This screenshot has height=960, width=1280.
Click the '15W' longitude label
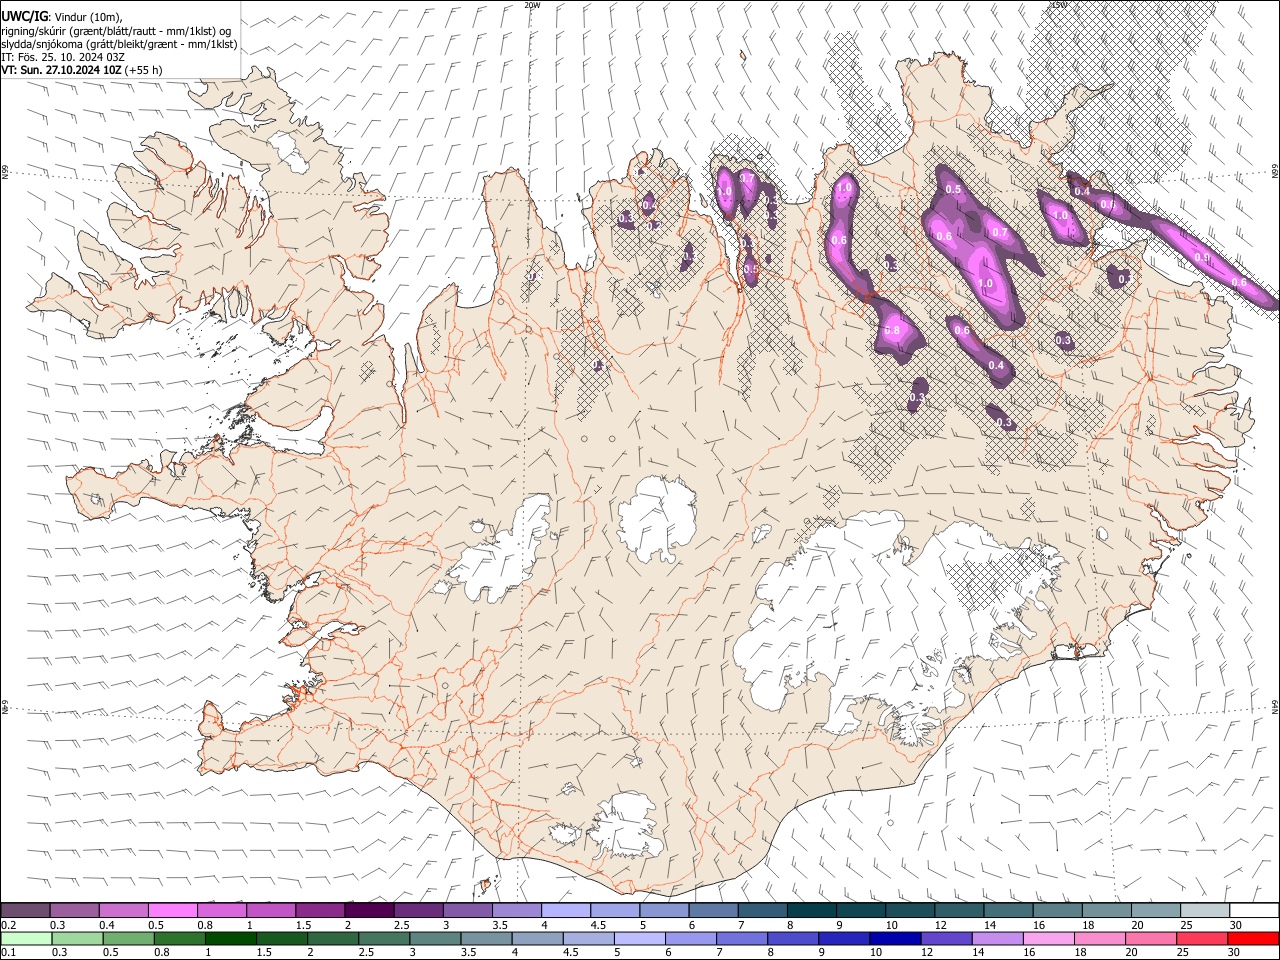(1059, 4)
